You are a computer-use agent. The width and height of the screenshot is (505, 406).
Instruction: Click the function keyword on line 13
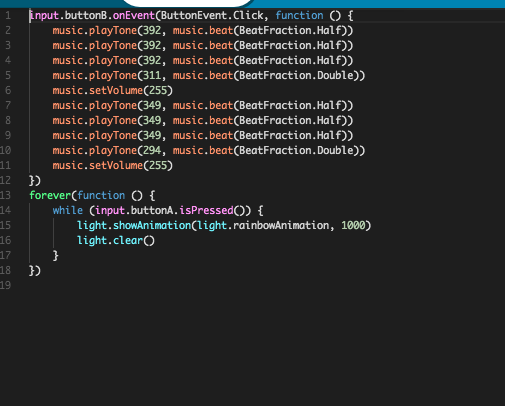pos(101,195)
